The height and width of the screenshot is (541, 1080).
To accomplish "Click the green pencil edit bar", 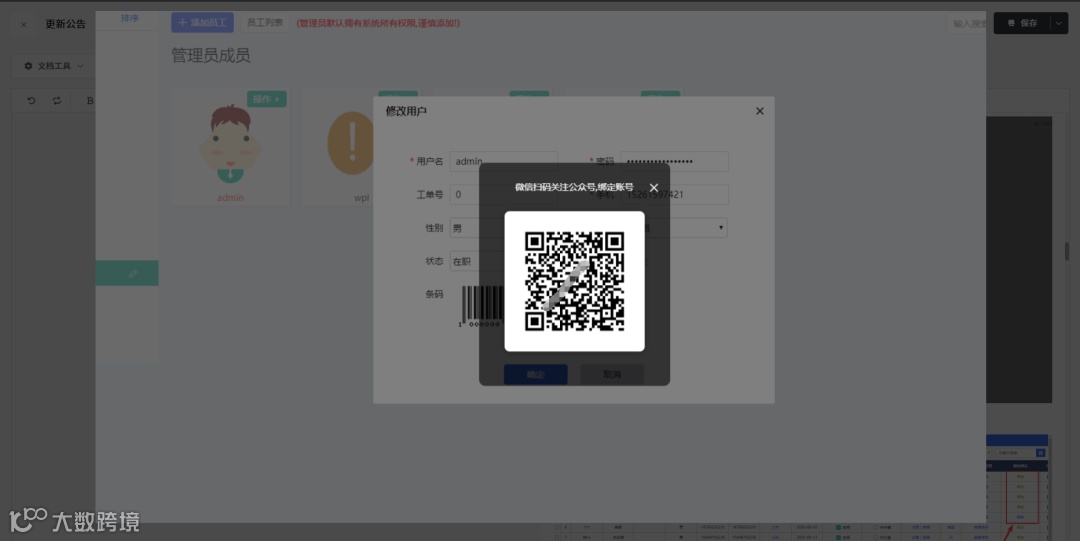I will (127, 274).
